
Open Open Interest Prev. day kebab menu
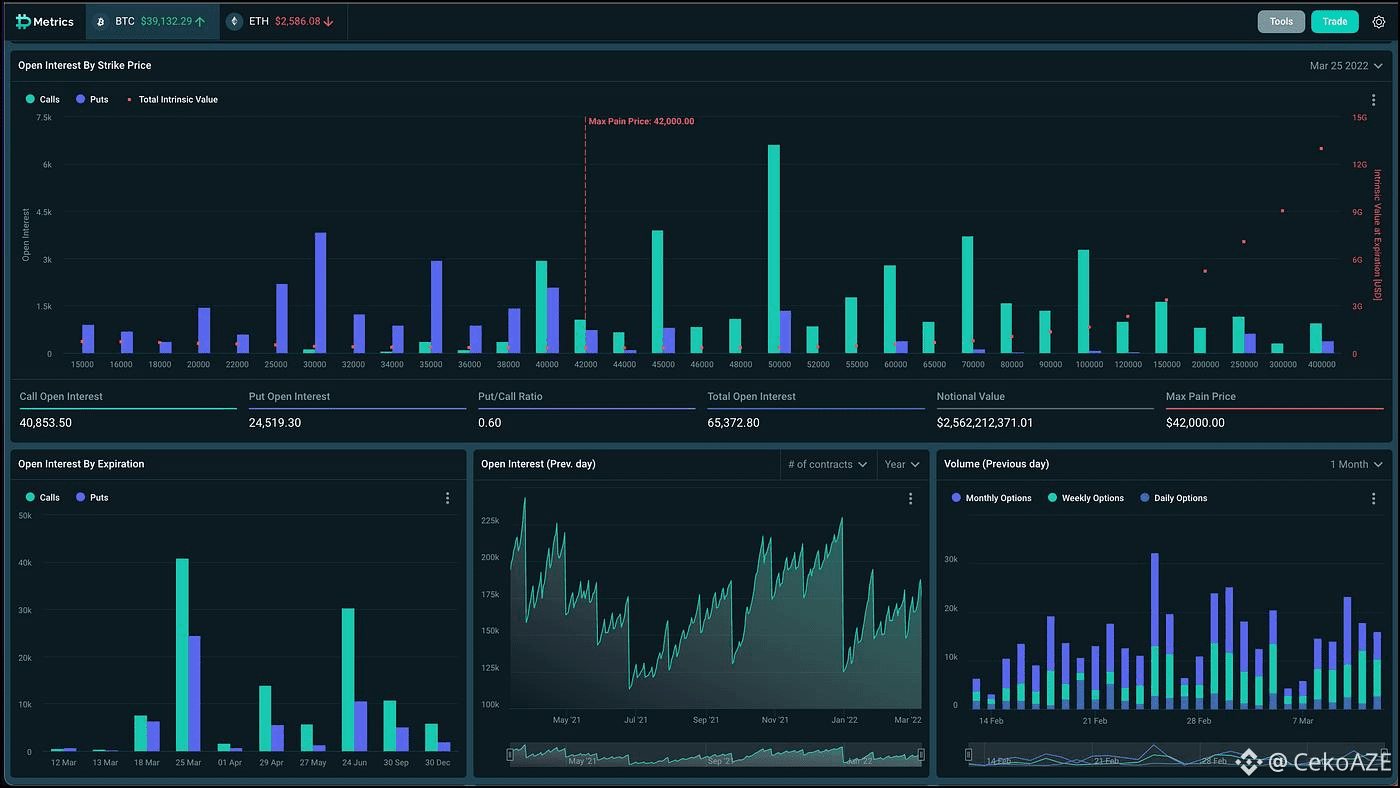pos(910,498)
